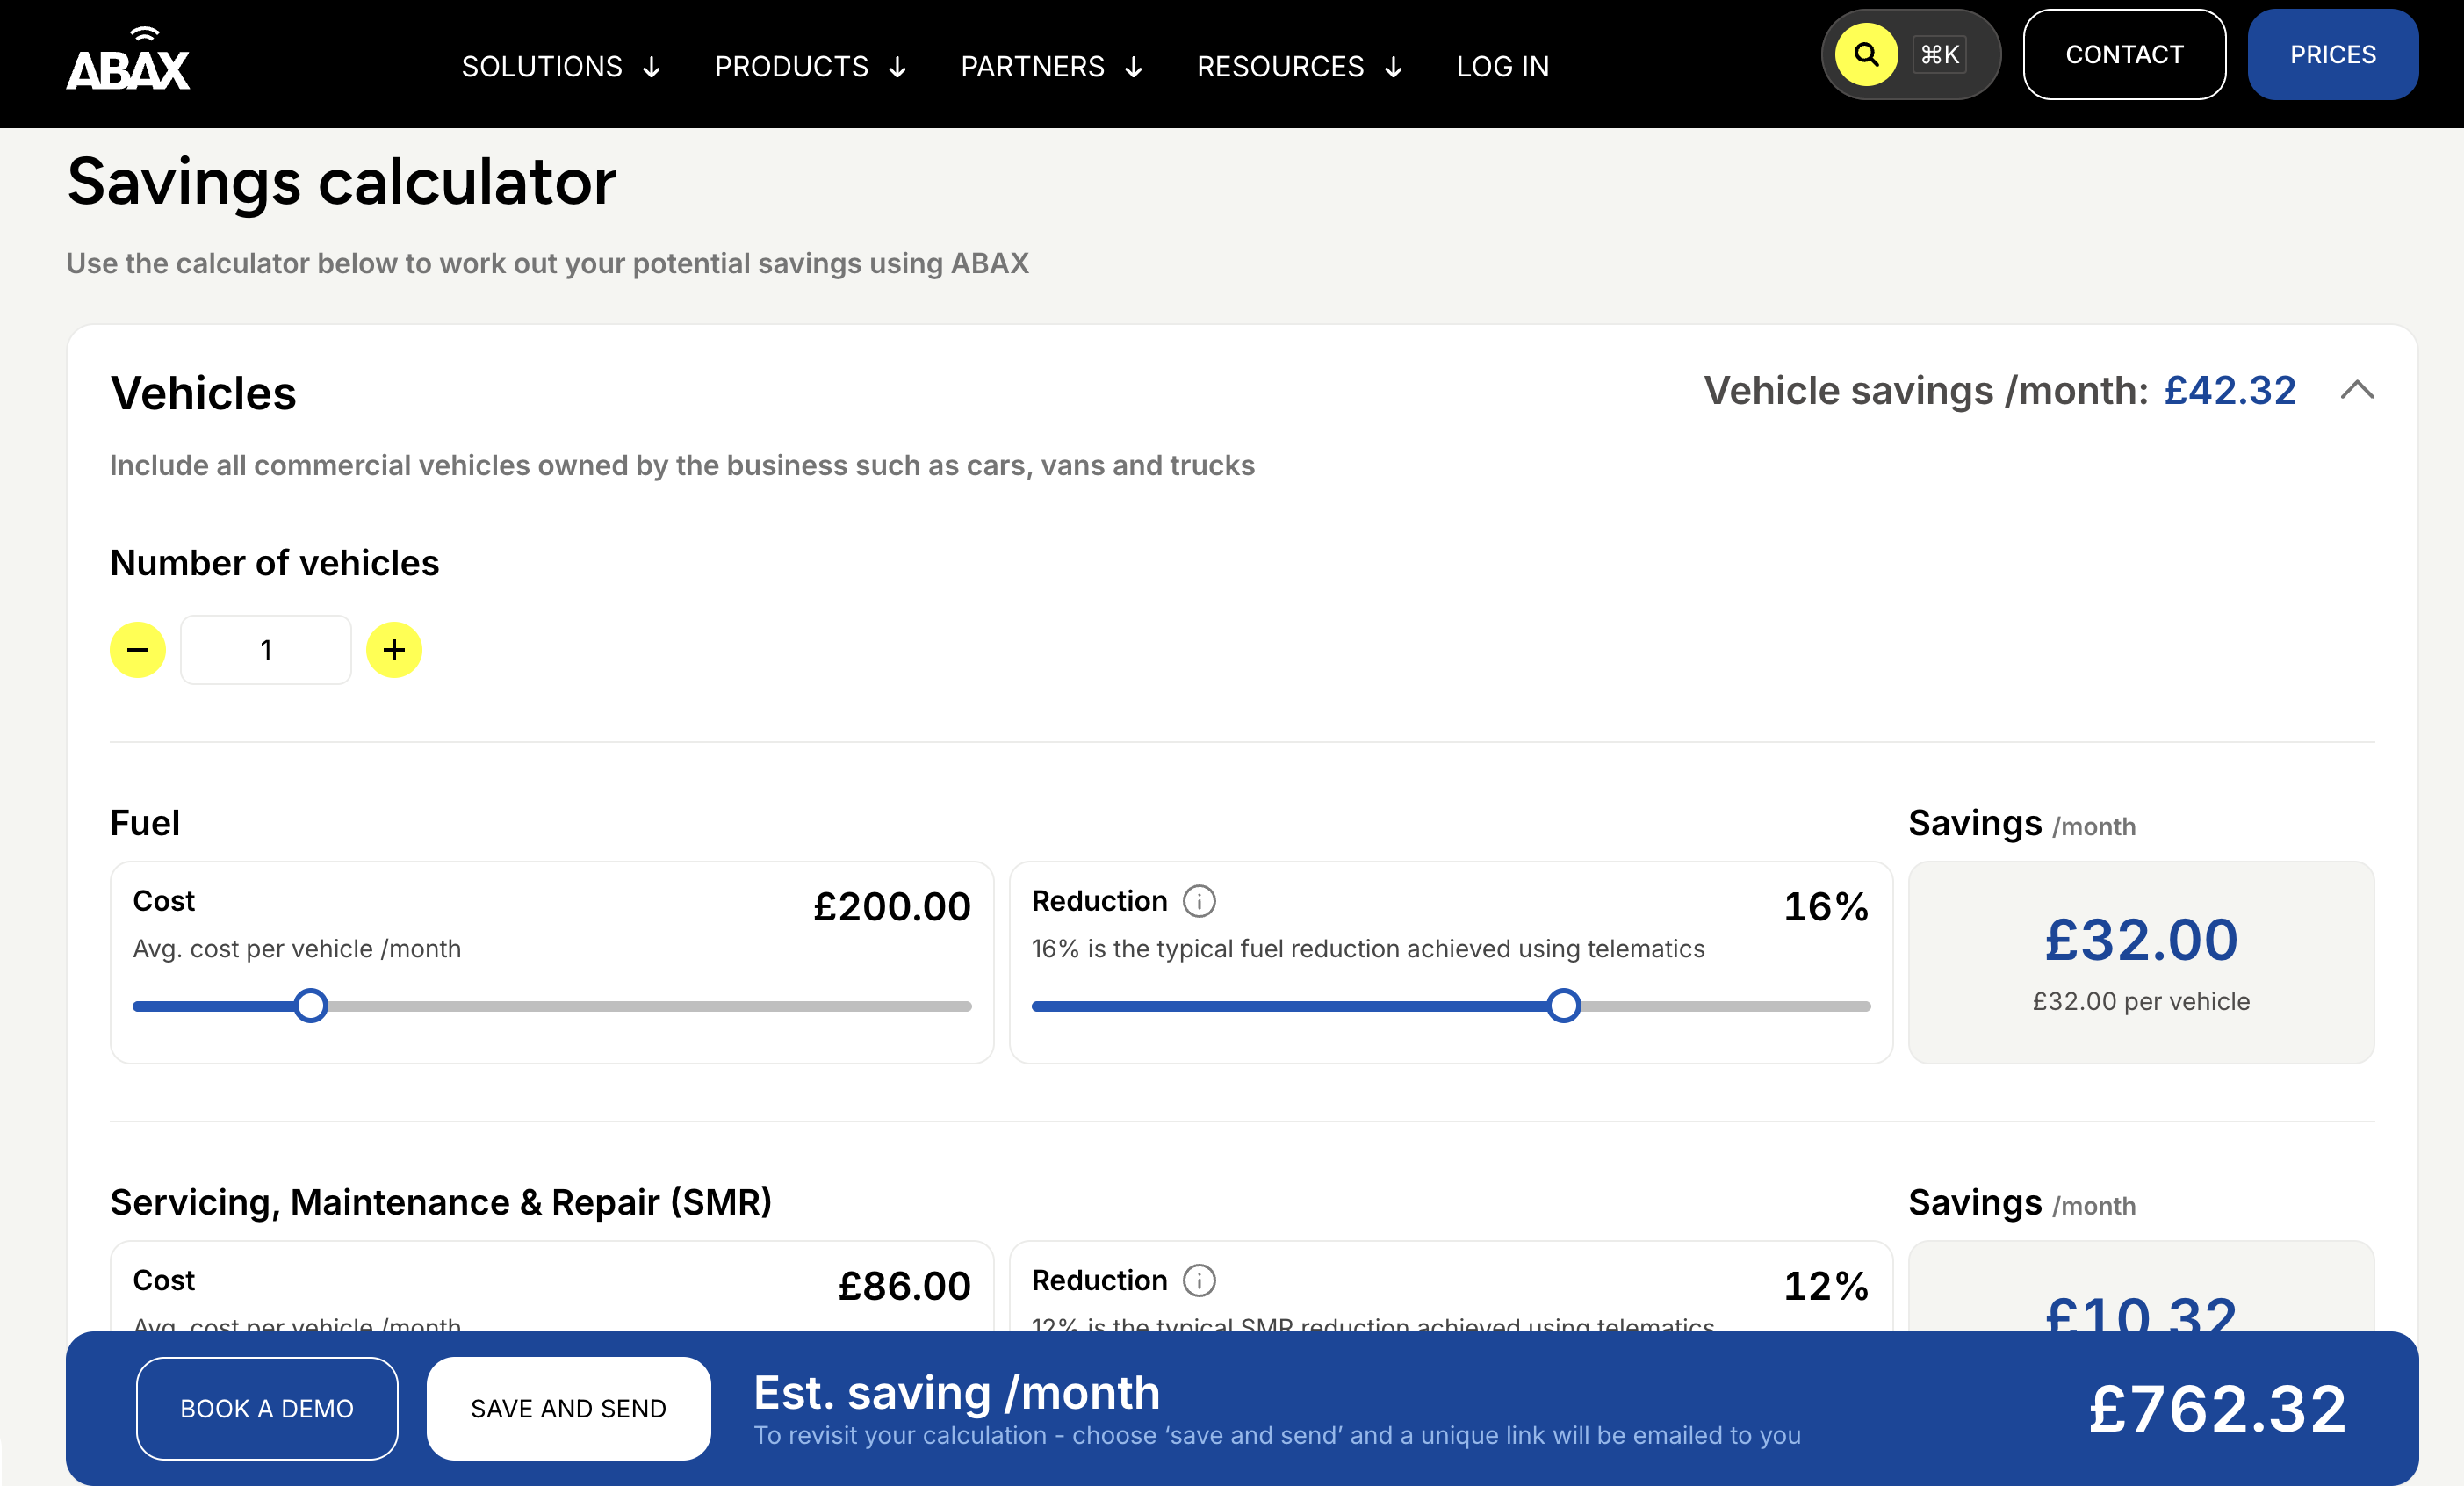Show info for SMR Reduction
Viewport: 2464px width, 1486px height.
[x=1199, y=1280]
